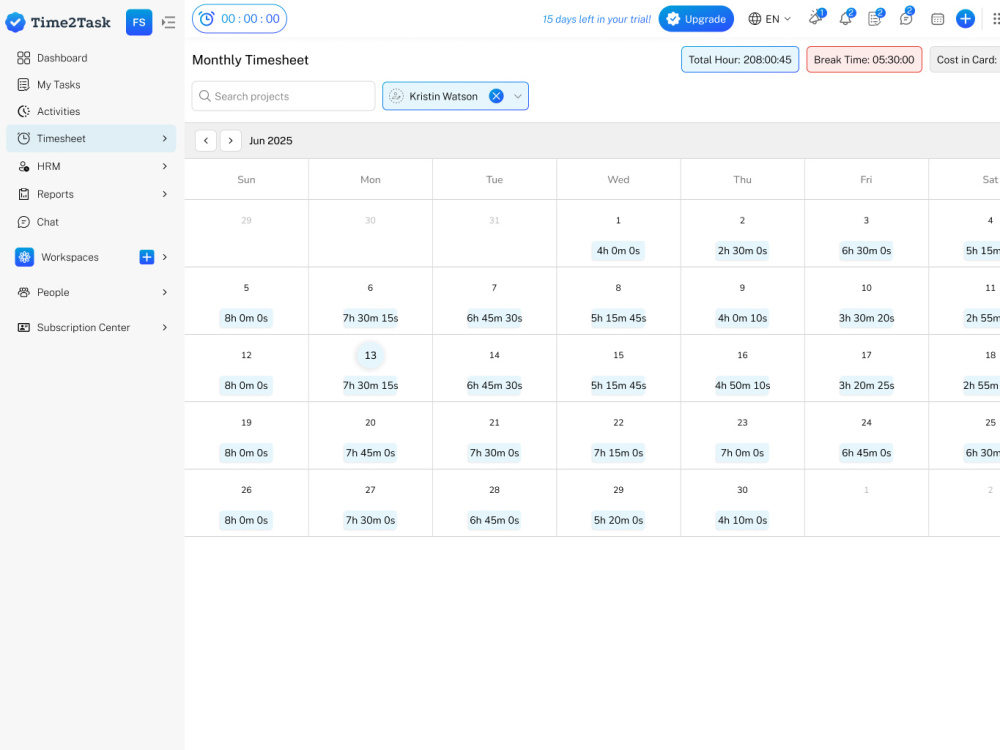Viewport: 1000px width, 750px height.
Task: Expand the HRM submenu chevron
Action: [x=165, y=166]
